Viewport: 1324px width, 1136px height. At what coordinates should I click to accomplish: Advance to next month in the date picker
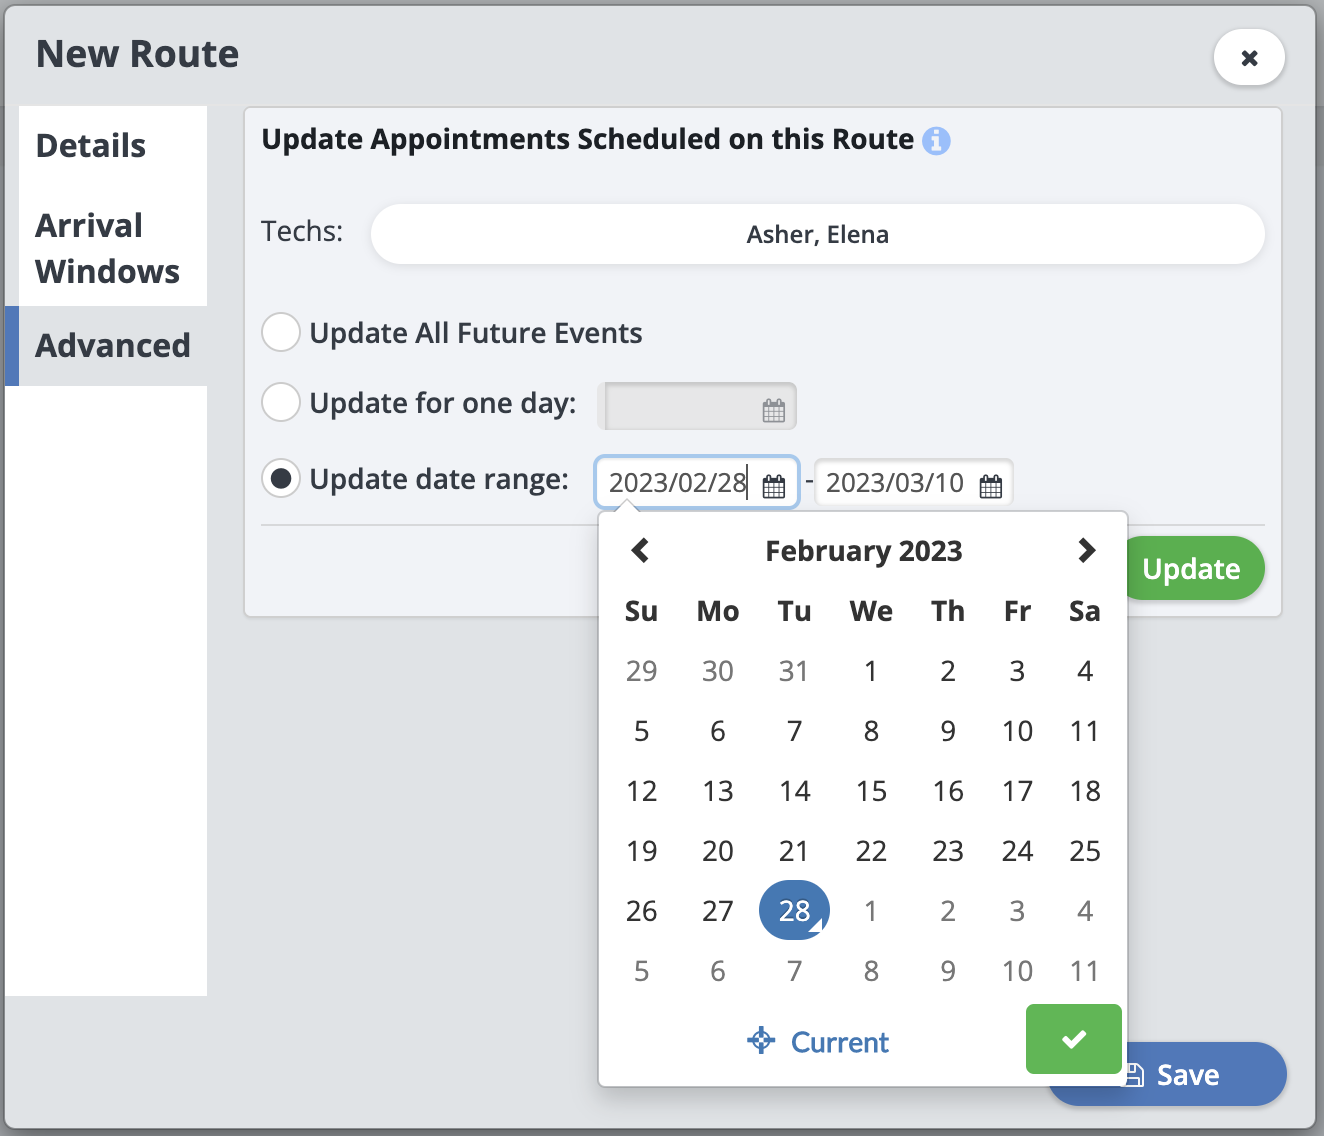[x=1086, y=550]
